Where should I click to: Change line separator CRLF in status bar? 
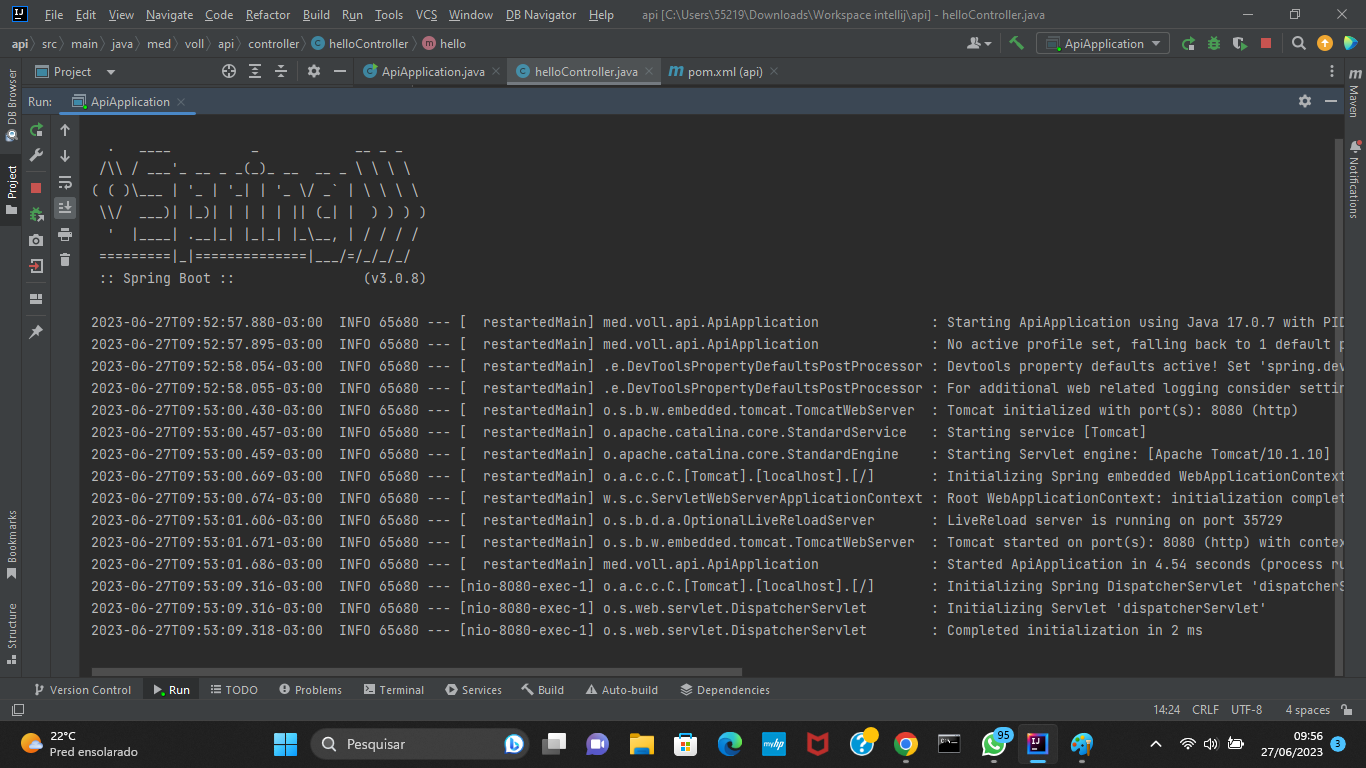point(1205,710)
